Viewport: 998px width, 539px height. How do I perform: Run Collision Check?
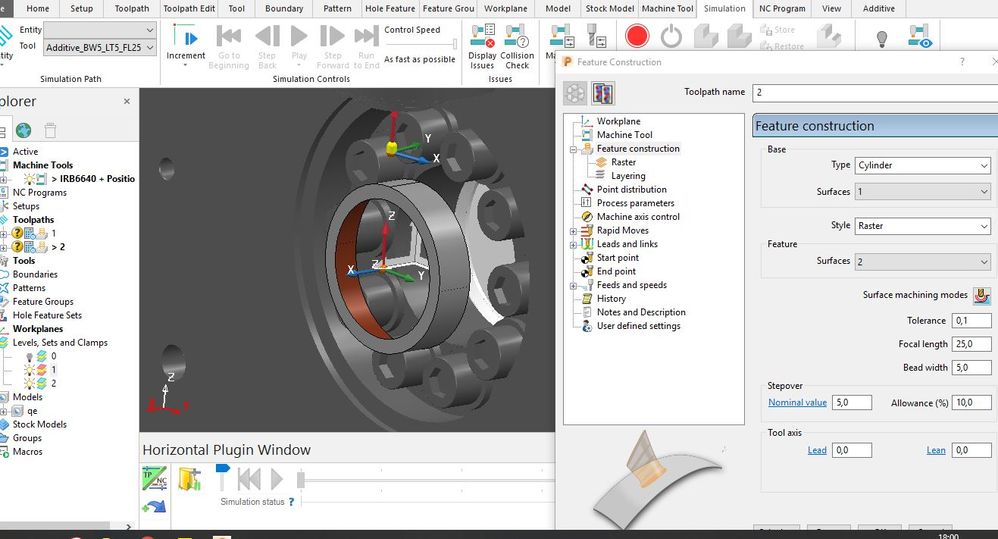[517, 46]
